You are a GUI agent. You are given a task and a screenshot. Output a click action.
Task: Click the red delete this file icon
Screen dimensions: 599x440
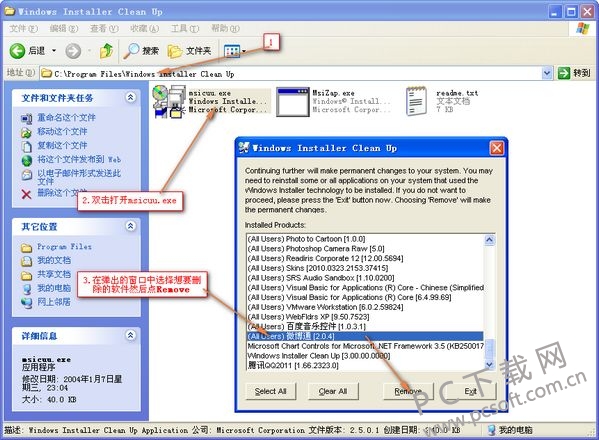[26, 194]
